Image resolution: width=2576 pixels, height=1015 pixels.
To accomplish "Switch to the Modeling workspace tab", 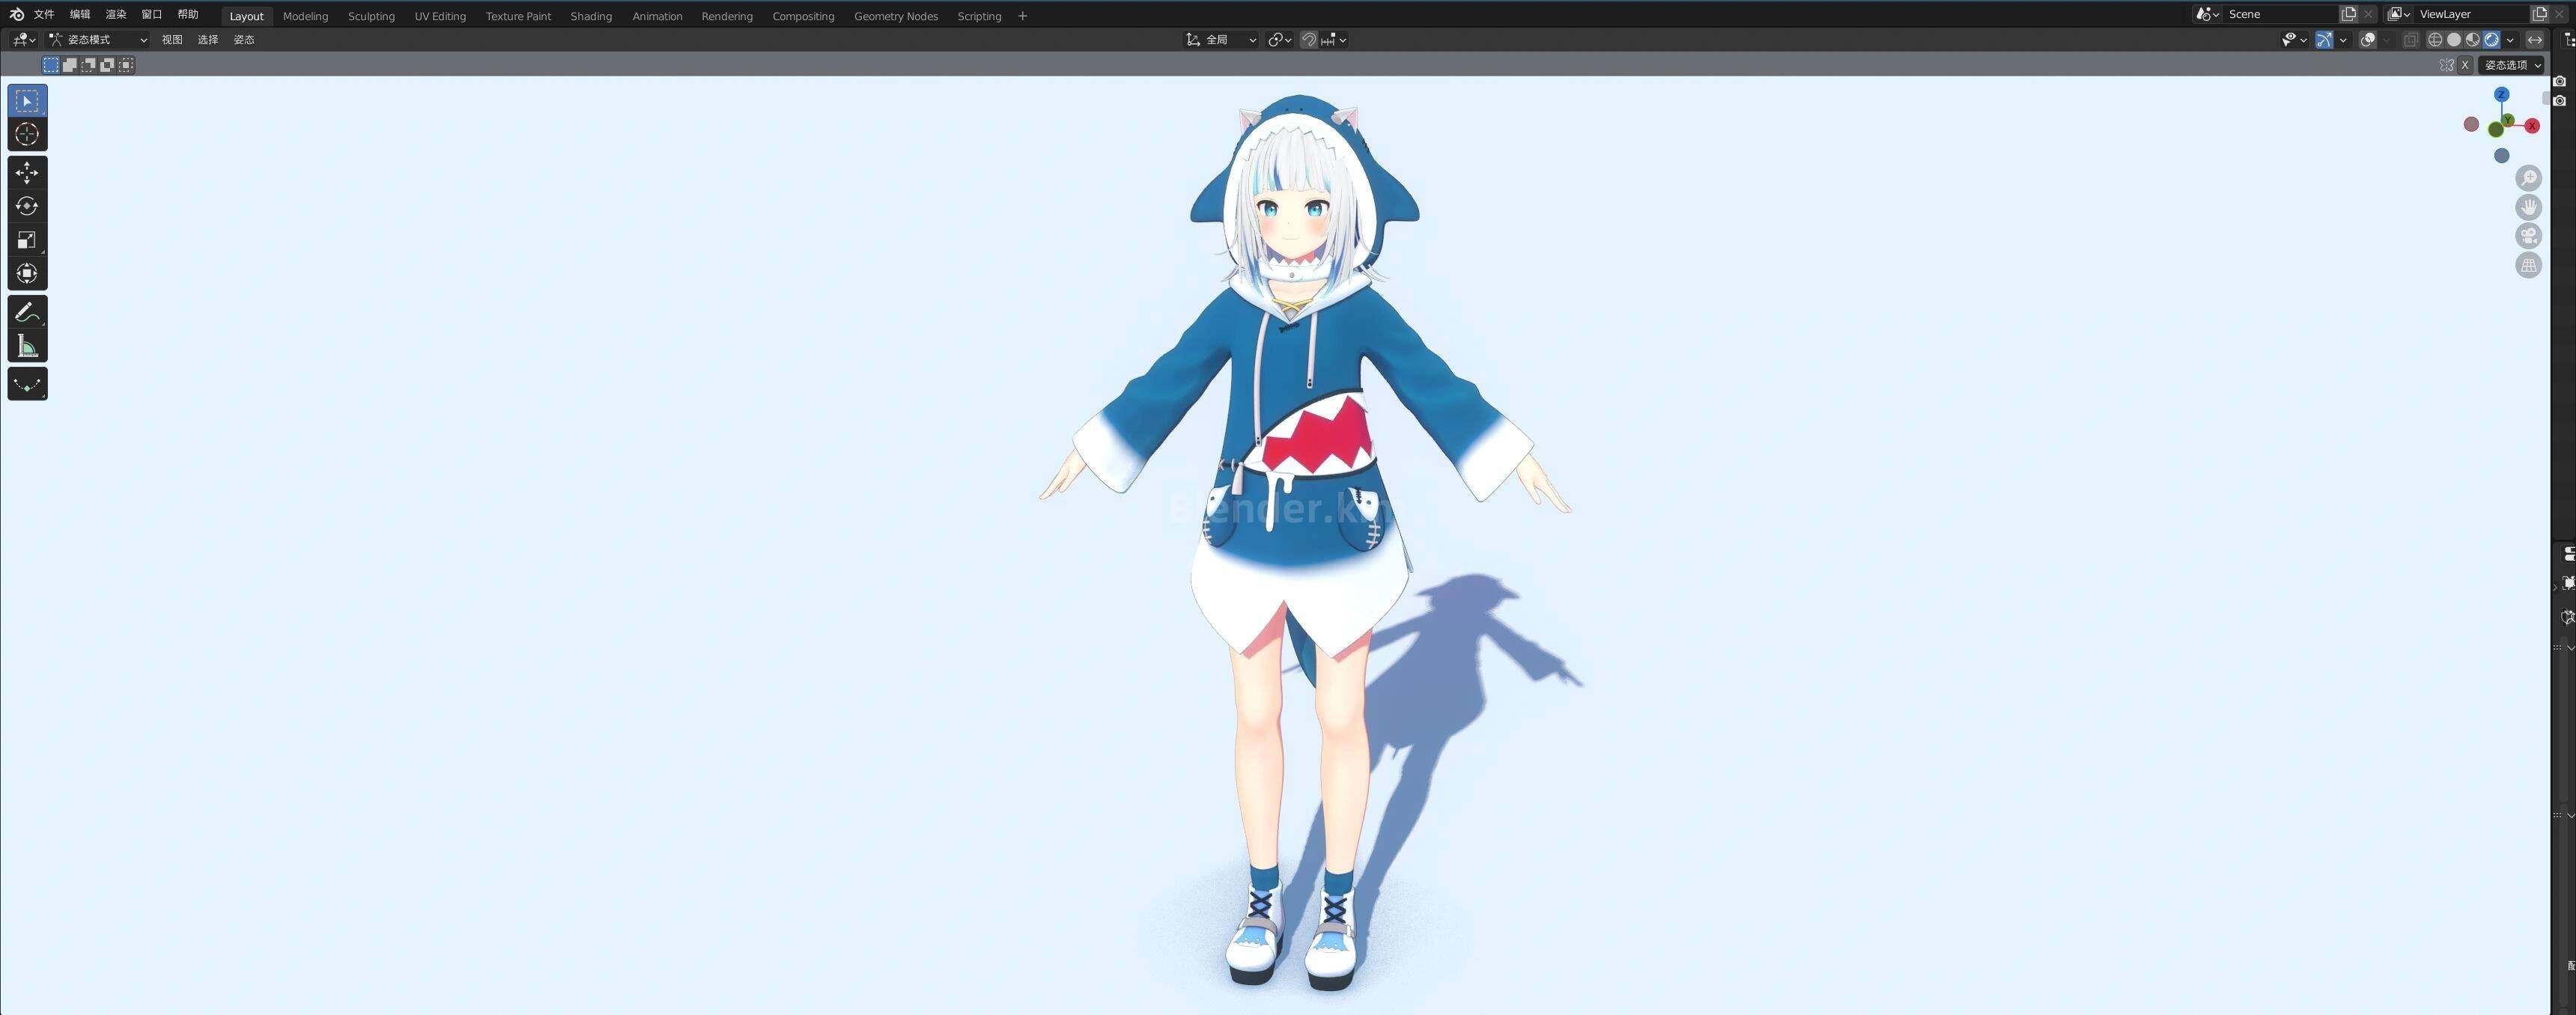I will tap(305, 16).
